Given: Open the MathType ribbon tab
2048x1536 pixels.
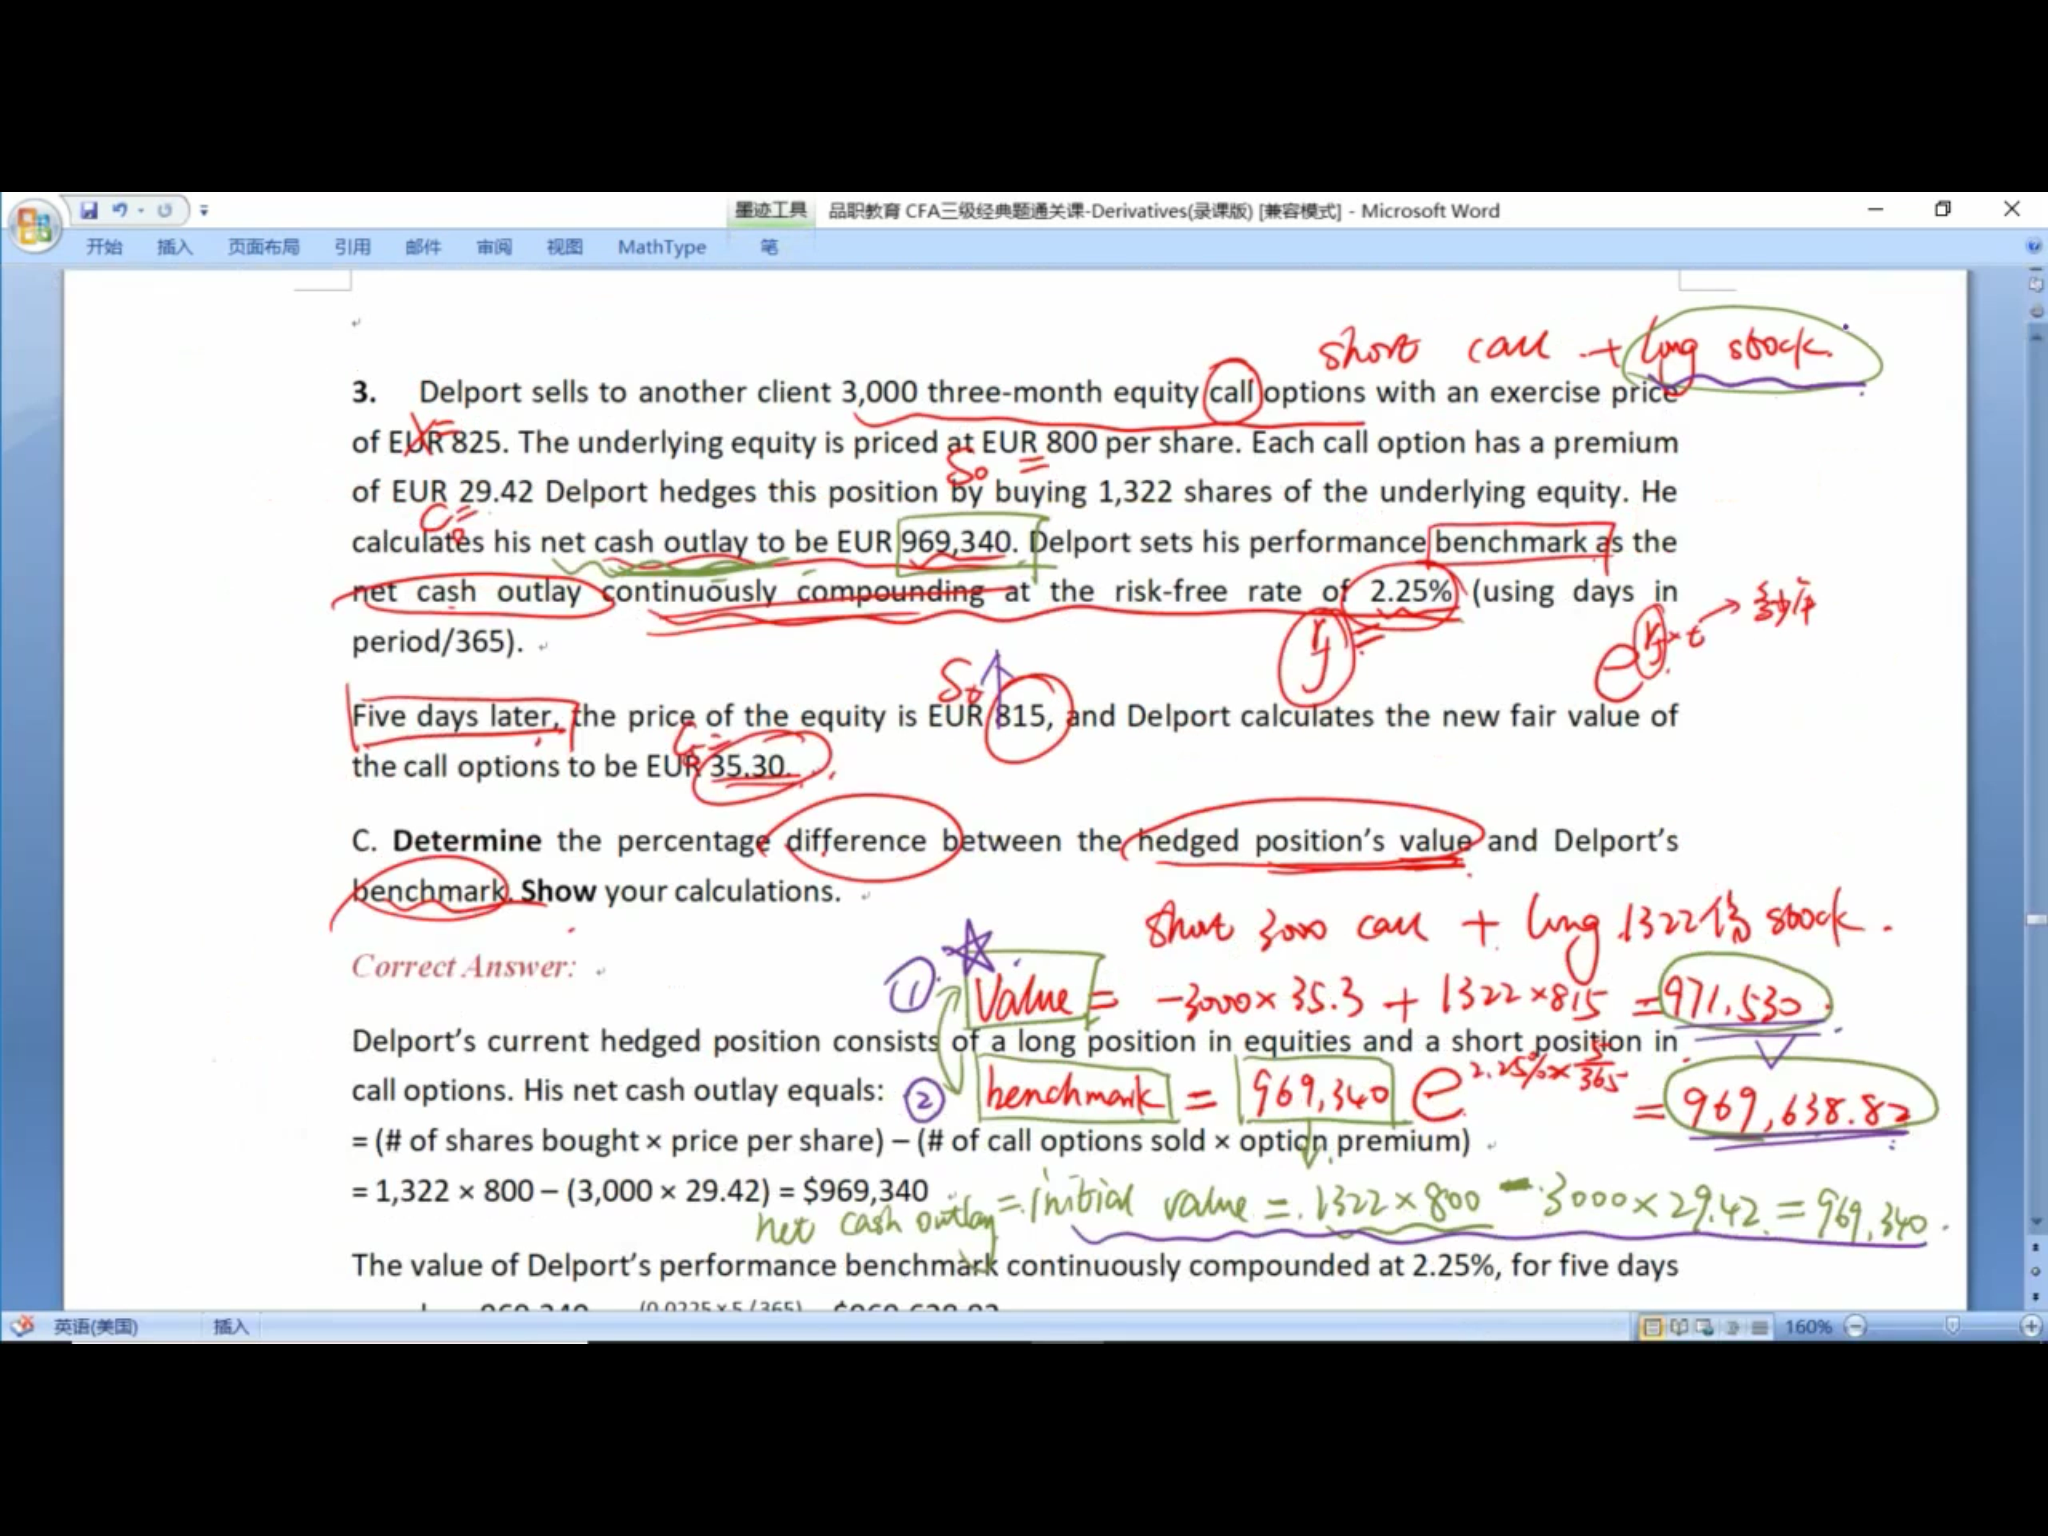Looking at the screenshot, I should pos(661,247).
